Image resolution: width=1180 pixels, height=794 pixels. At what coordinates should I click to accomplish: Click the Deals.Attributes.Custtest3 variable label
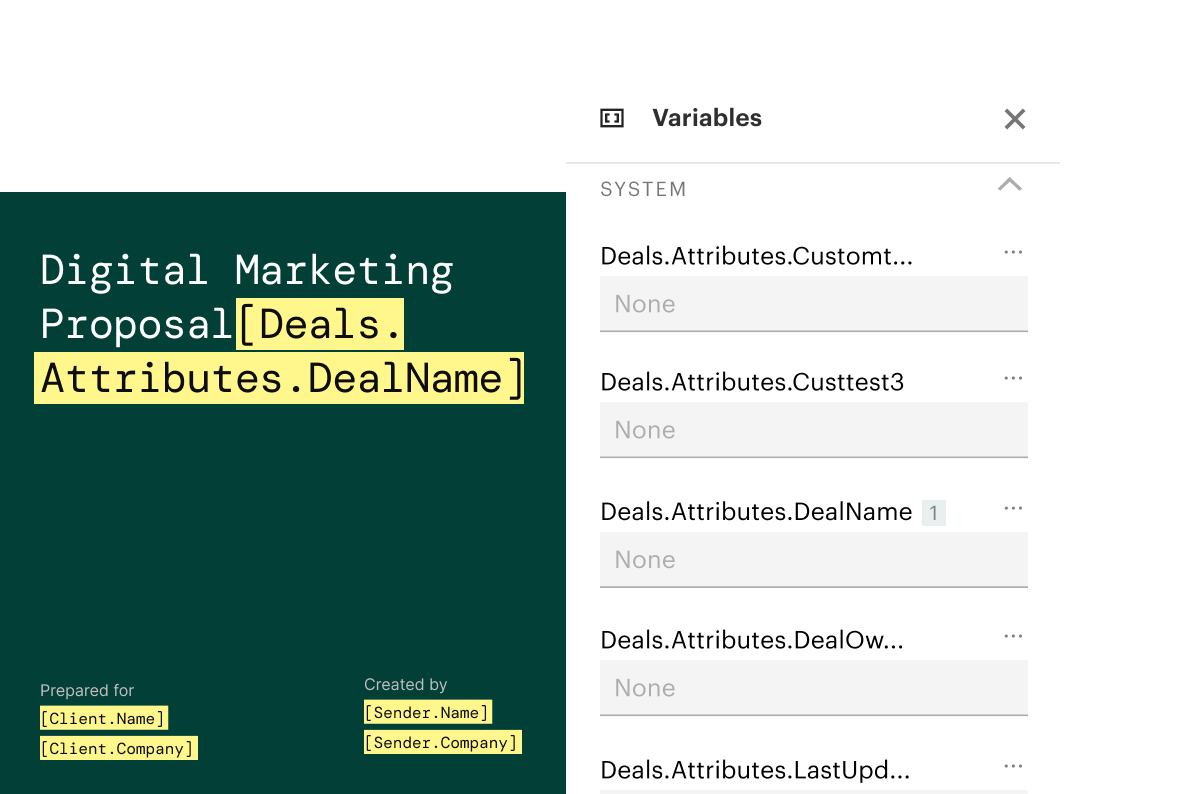tap(752, 382)
